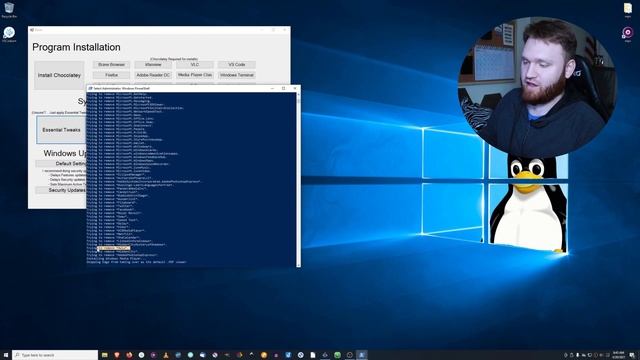The image size is (640, 360).
Task: Click the active PowerShell taskbar icon
Action: pyautogui.click(x=362, y=355)
